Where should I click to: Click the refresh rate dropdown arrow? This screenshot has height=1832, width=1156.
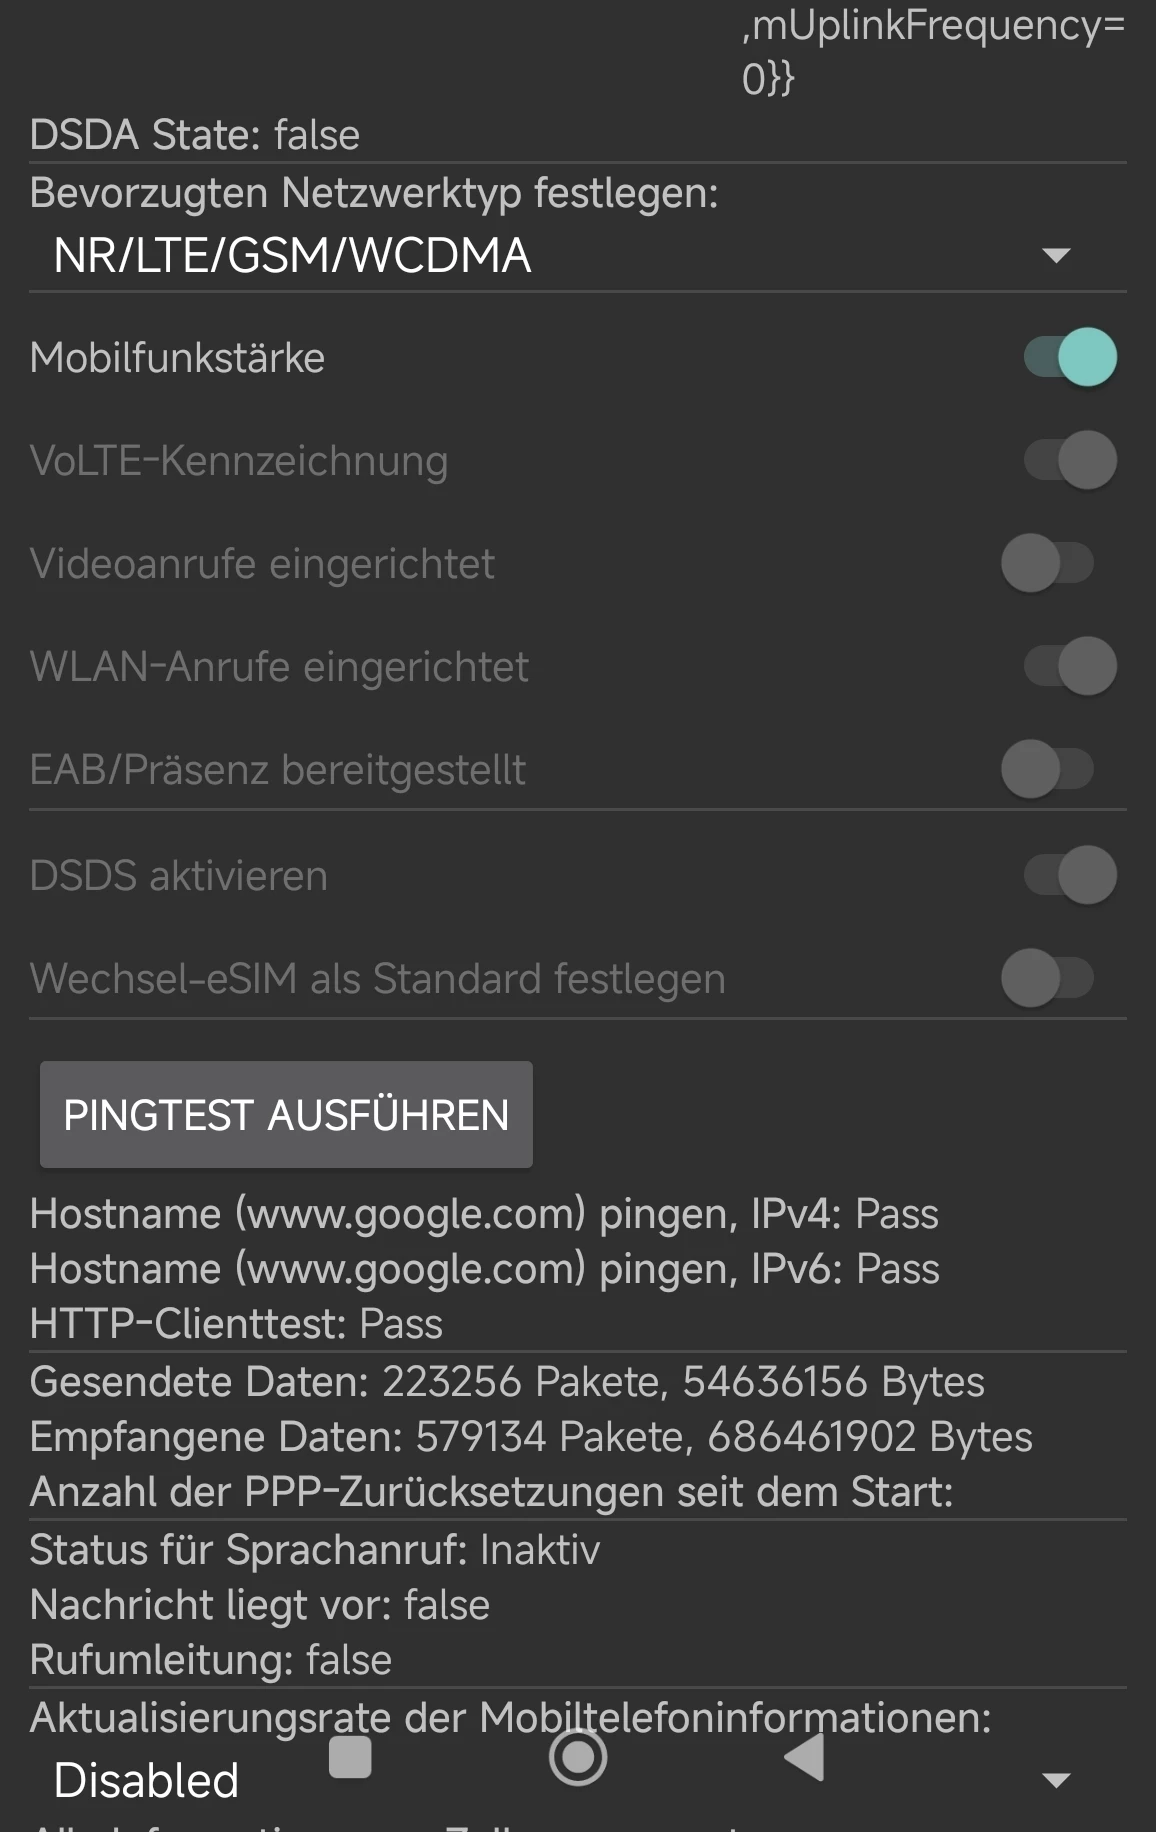pyautogui.click(x=1056, y=1780)
